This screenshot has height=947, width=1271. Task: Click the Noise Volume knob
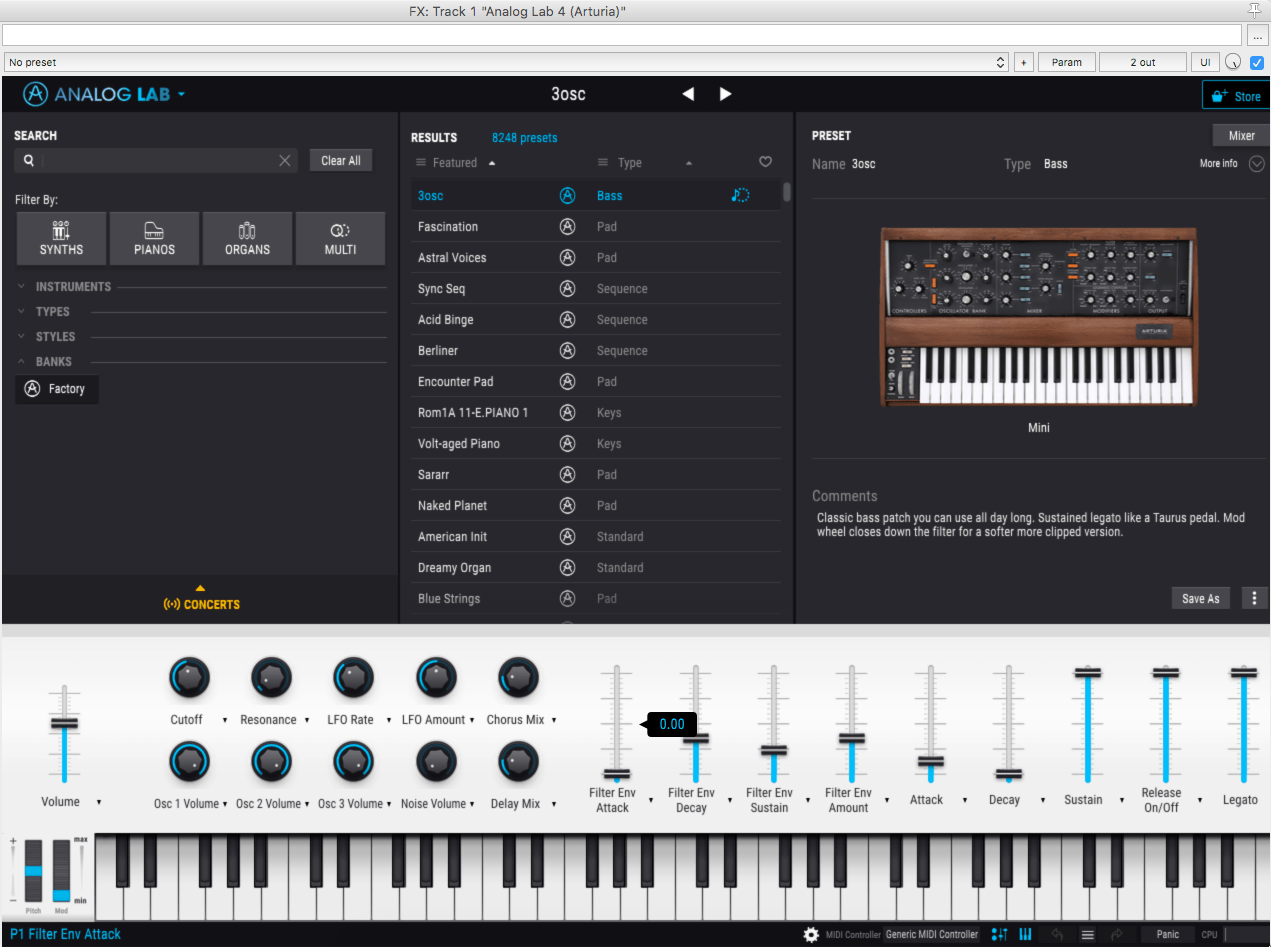435,762
